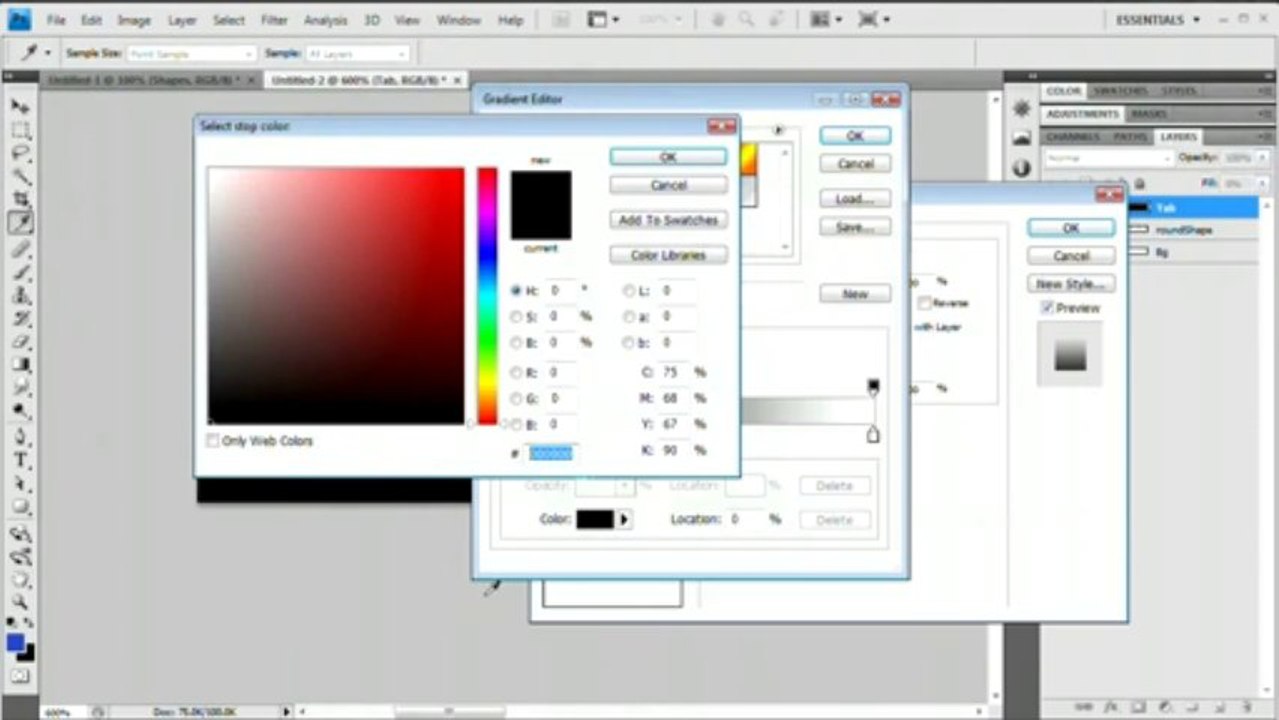The image size is (1279, 720).
Task: Open the layer blend mode dropdown
Action: 1108,158
